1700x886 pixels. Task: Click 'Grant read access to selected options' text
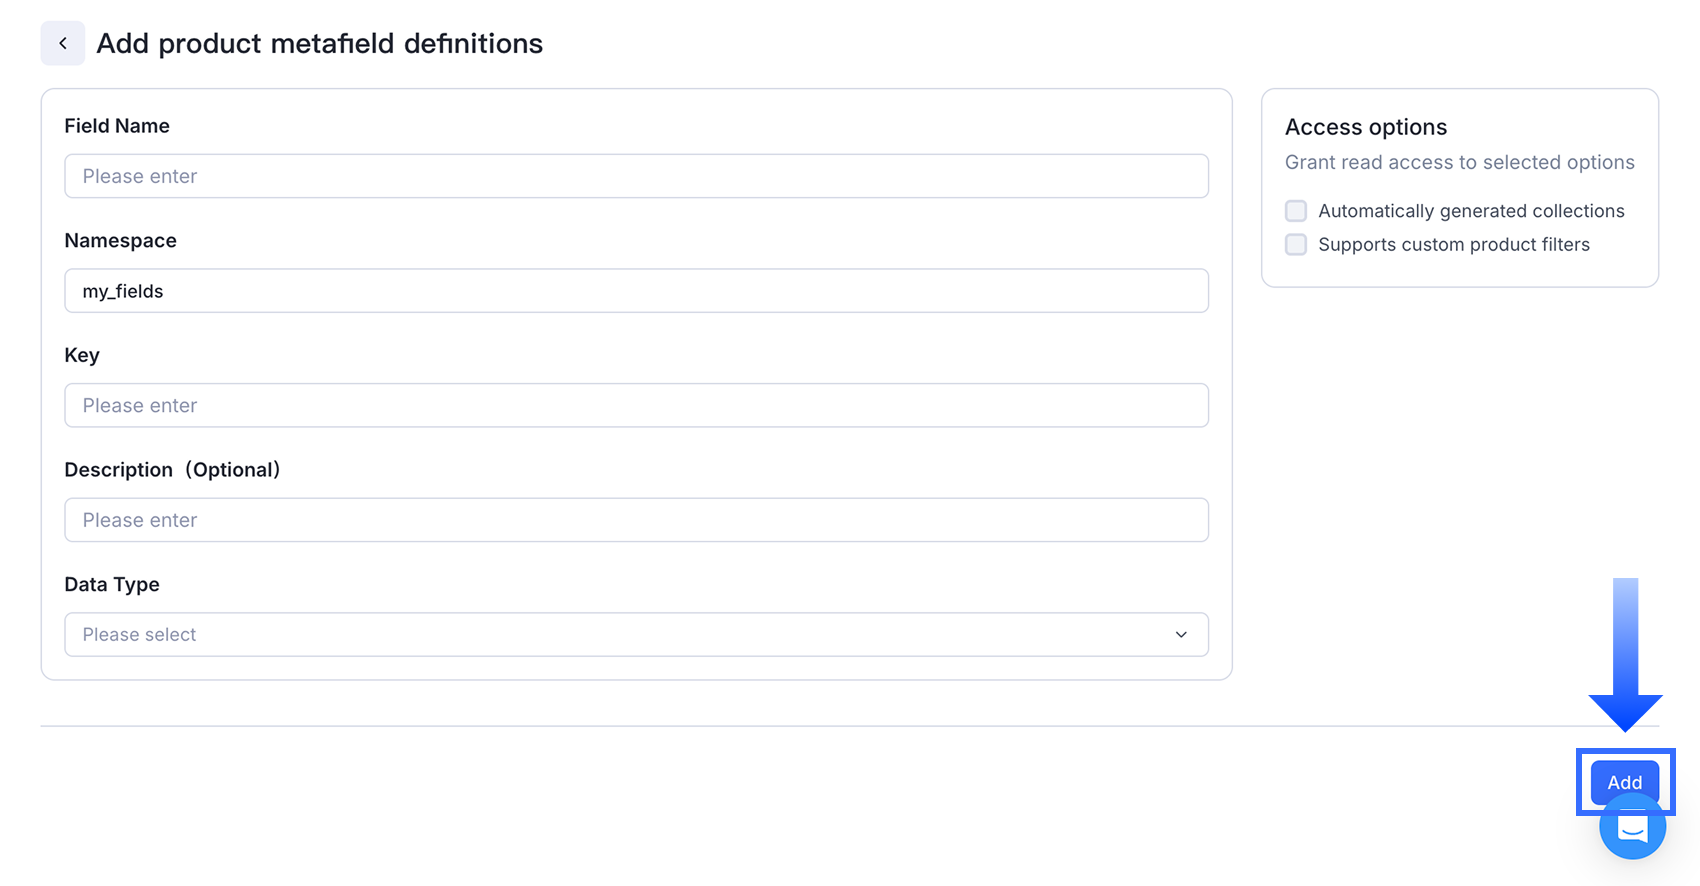[1460, 162]
